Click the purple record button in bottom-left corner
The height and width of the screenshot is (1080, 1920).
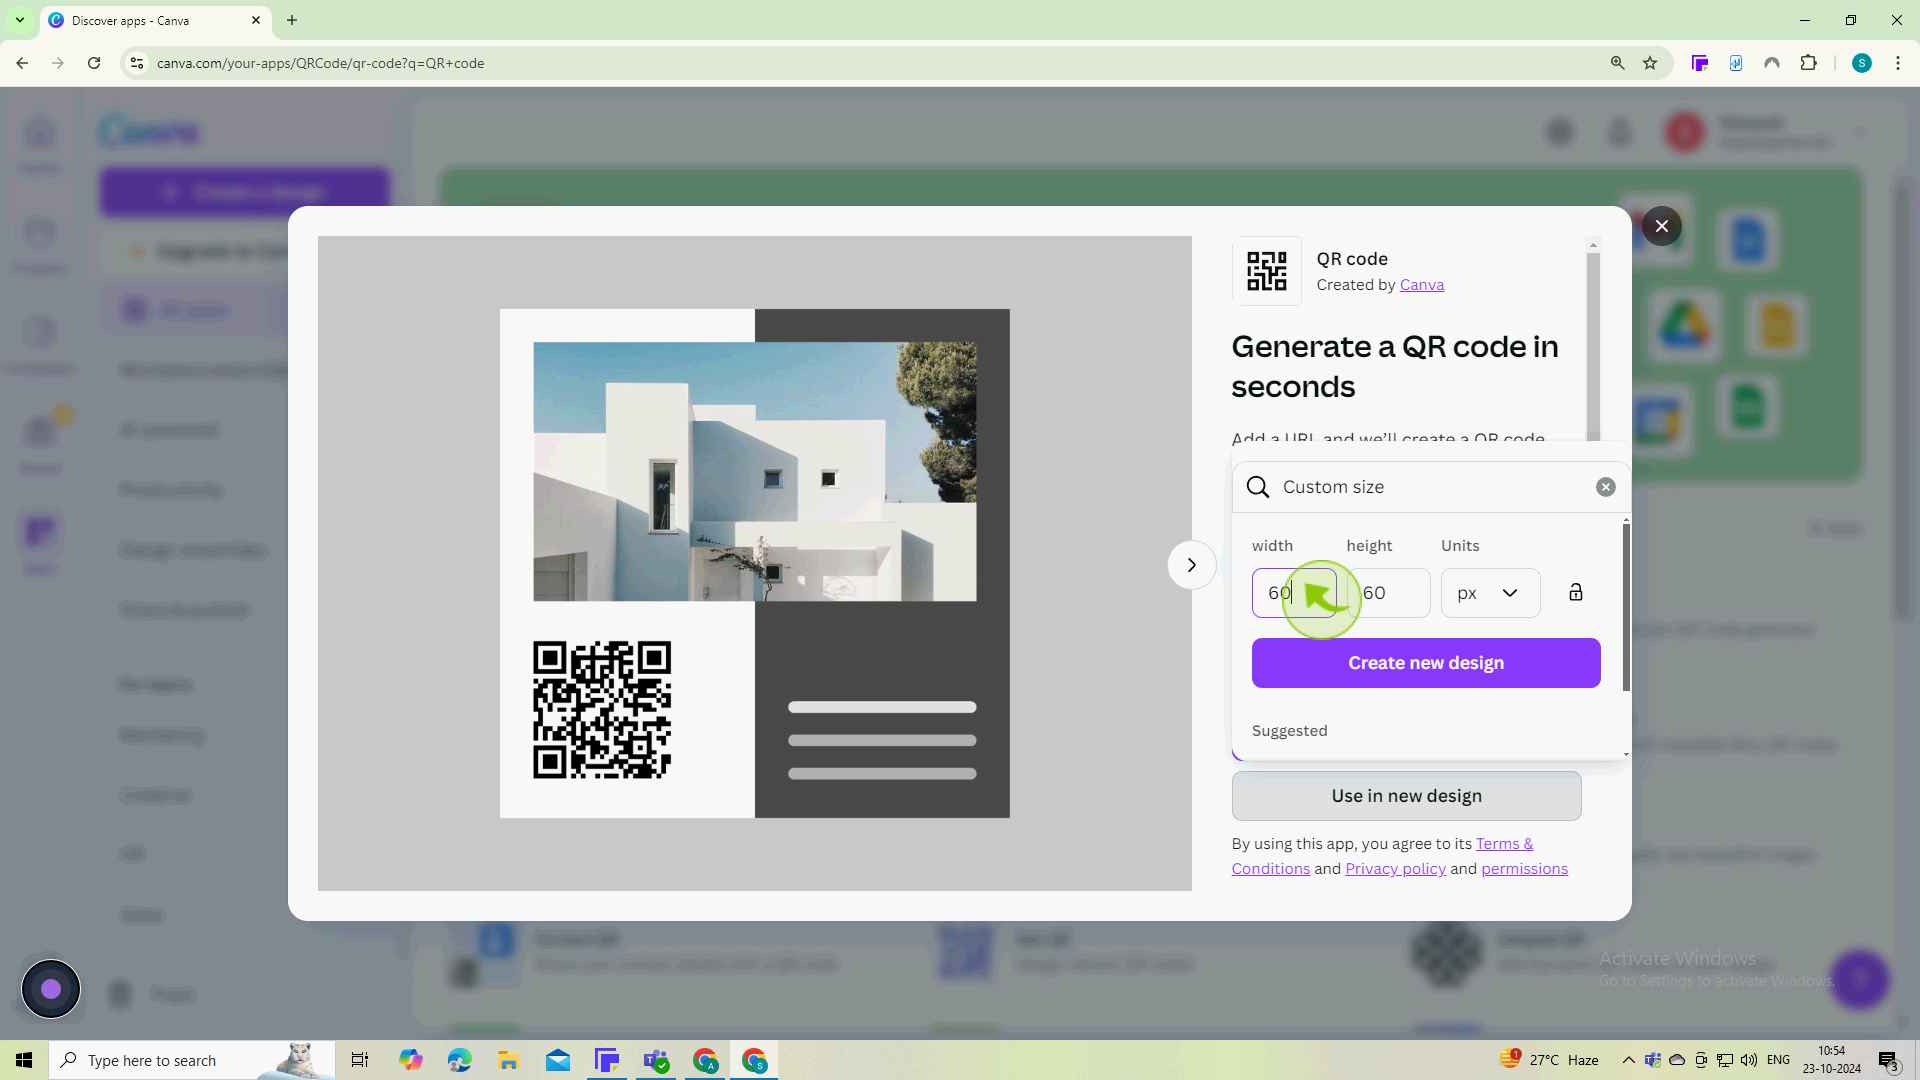[51, 989]
